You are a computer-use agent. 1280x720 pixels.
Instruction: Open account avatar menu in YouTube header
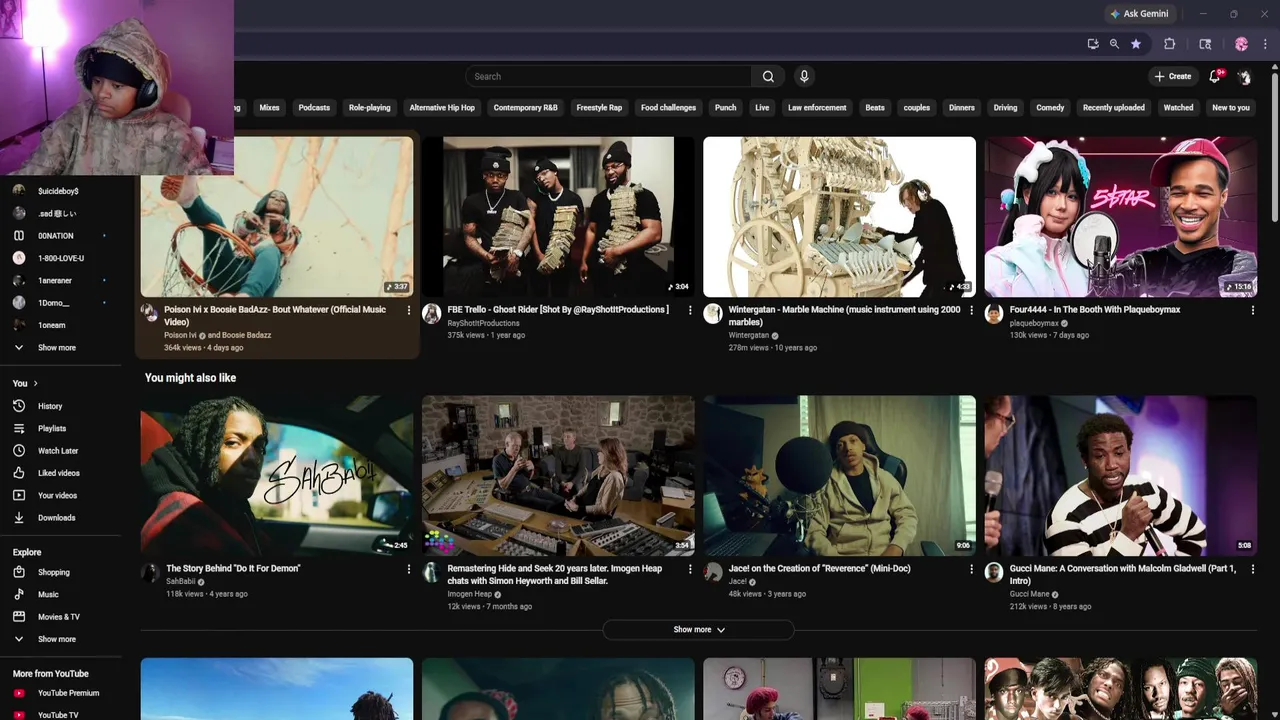click(x=1244, y=76)
